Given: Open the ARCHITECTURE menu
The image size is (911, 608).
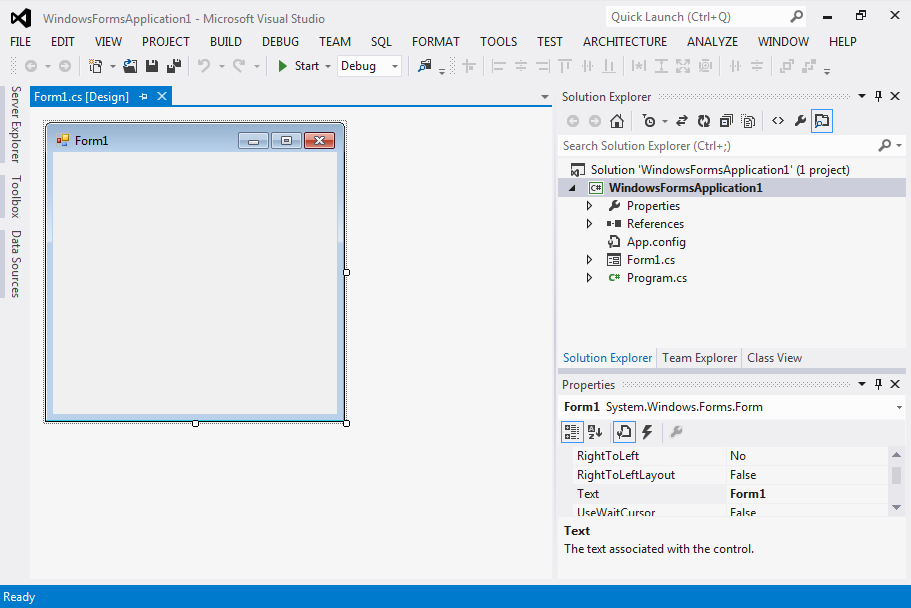Looking at the screenshot, I should 625,42.
